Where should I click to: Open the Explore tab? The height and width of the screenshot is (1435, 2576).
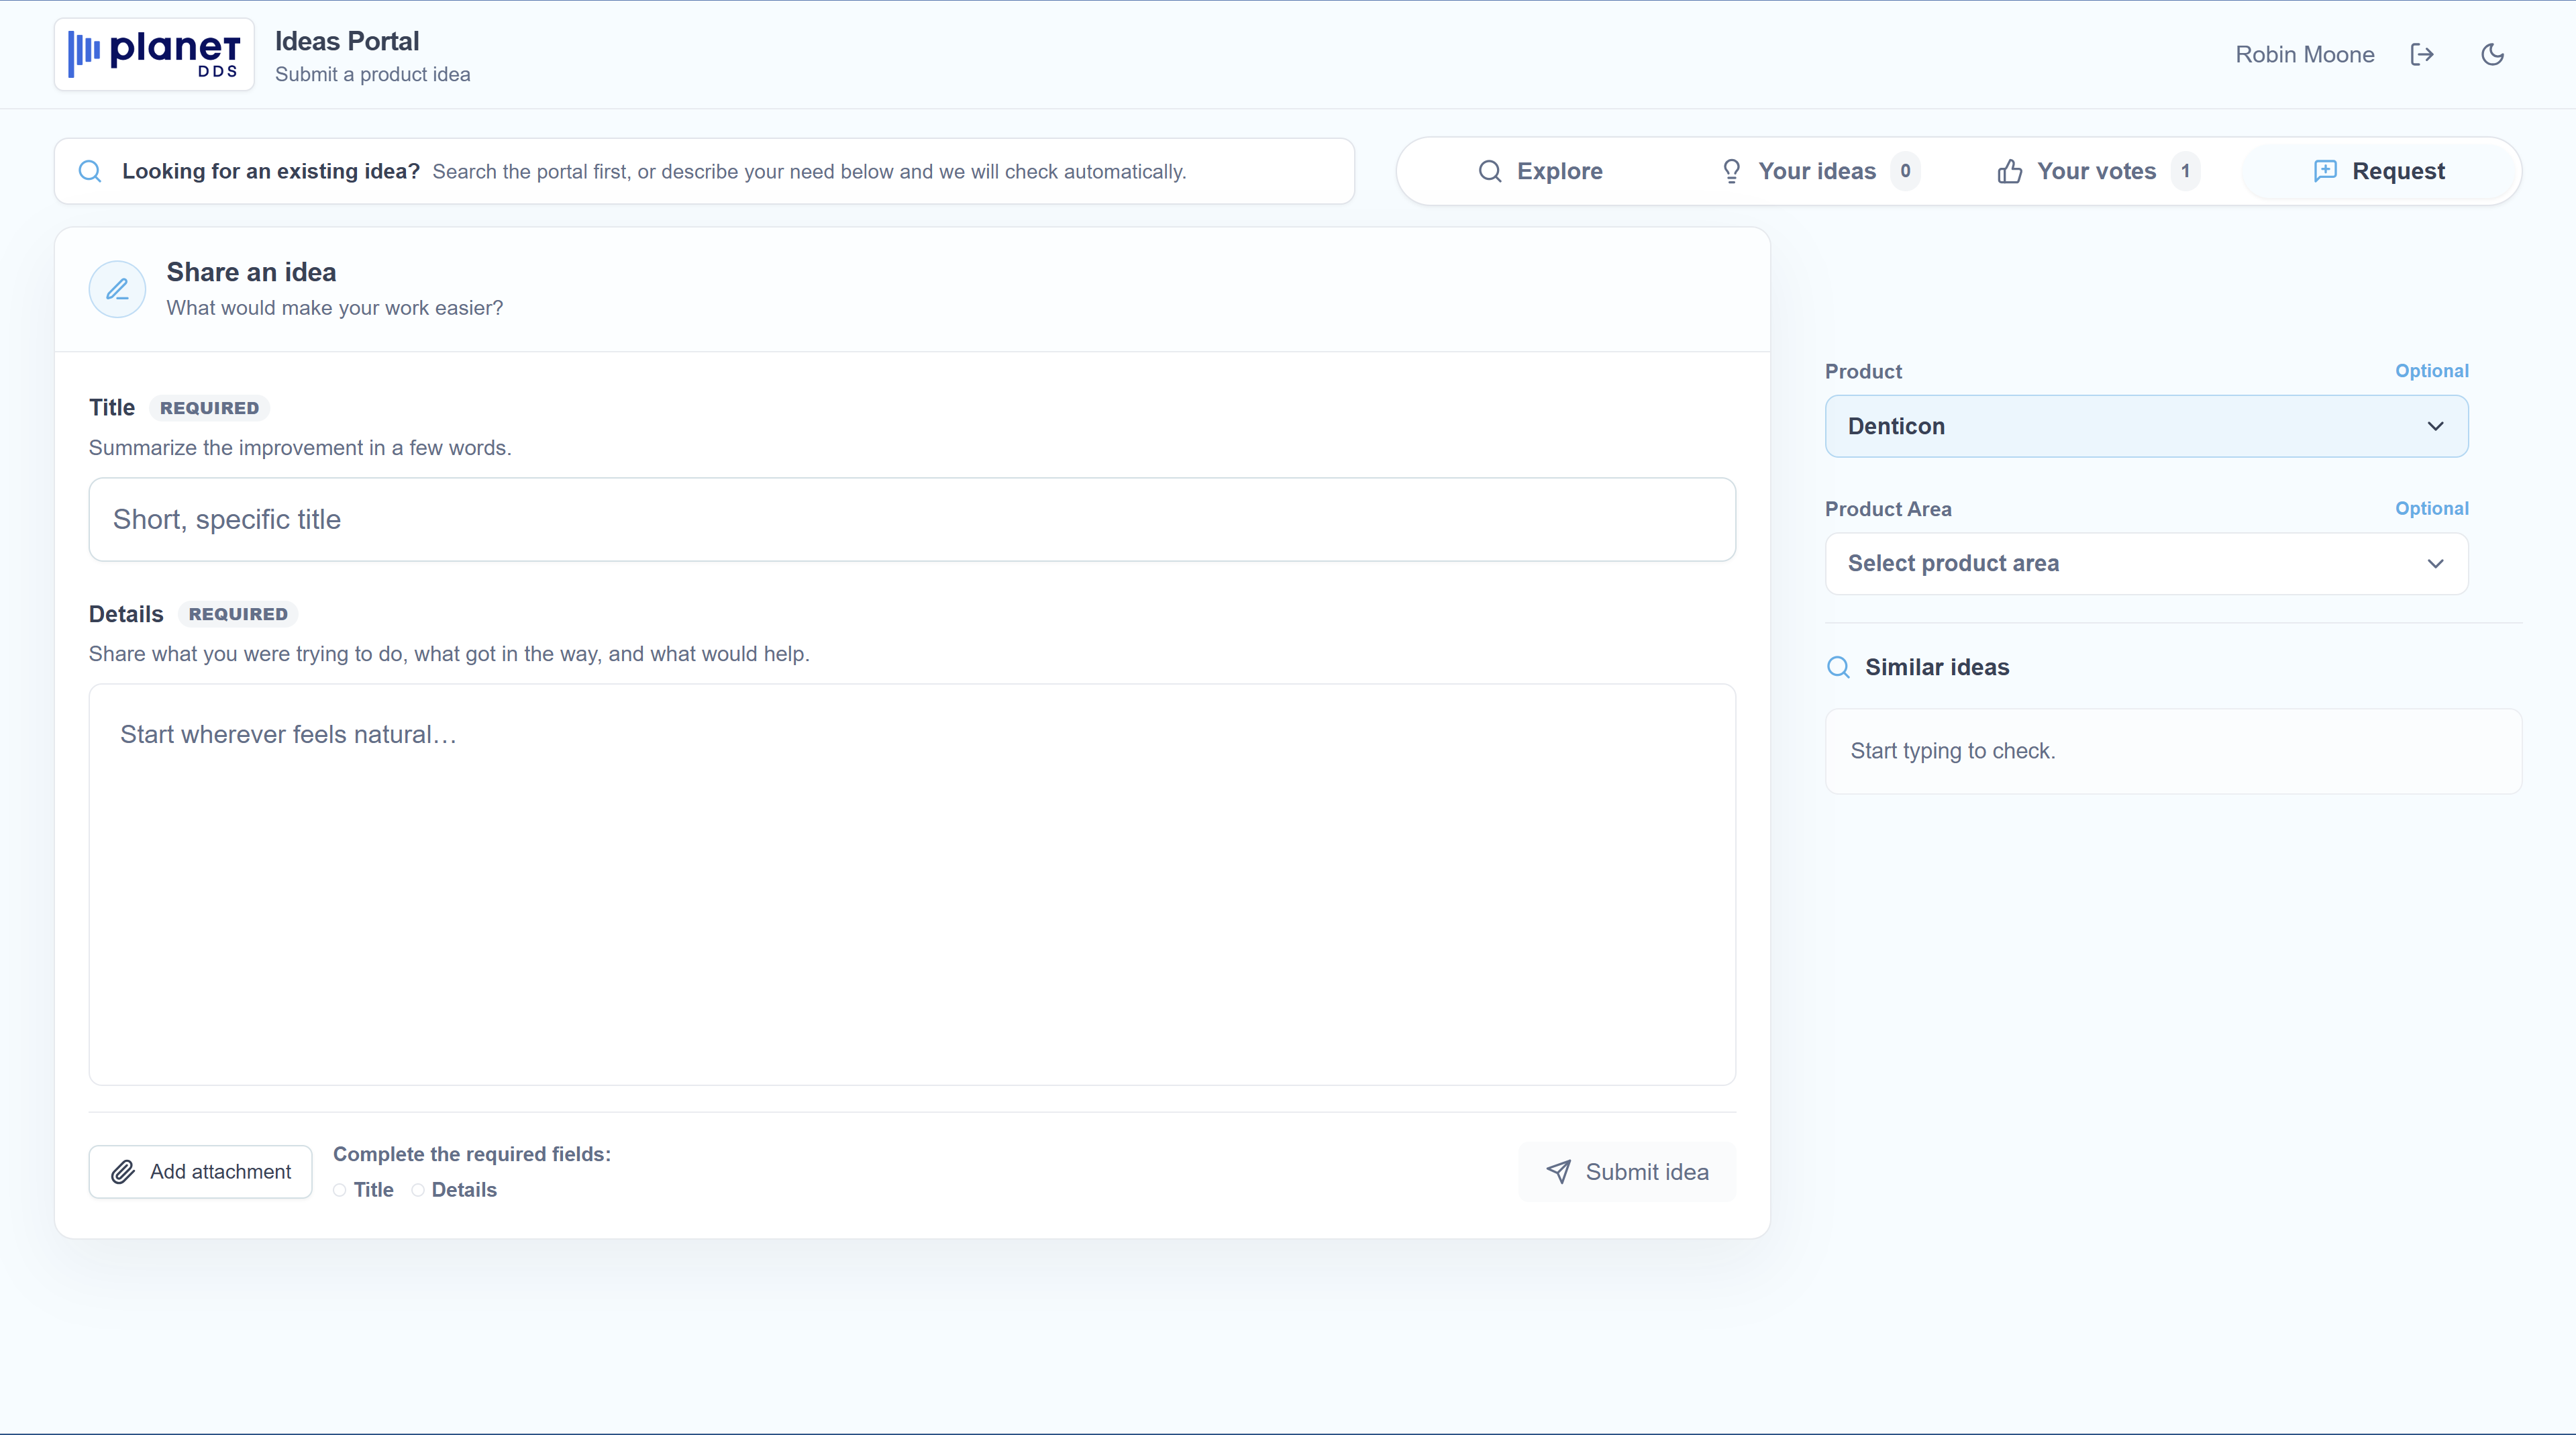coord(1540,171)
